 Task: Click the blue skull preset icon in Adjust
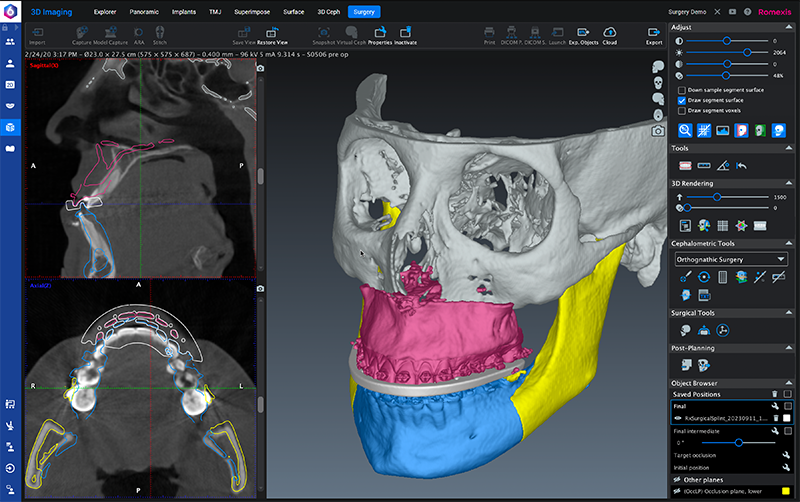[x=779, y=131]
